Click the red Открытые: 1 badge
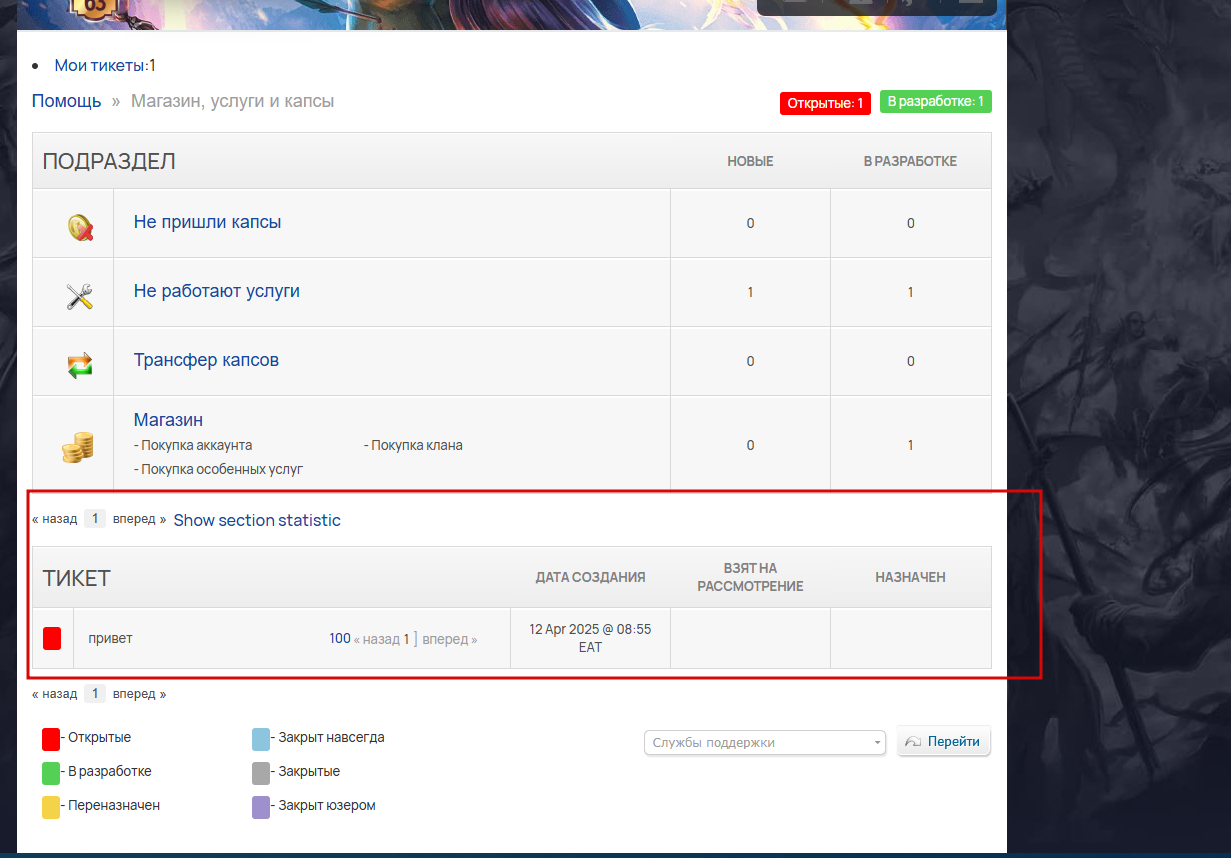1231x858 pixels. click(x=825, y=103)
